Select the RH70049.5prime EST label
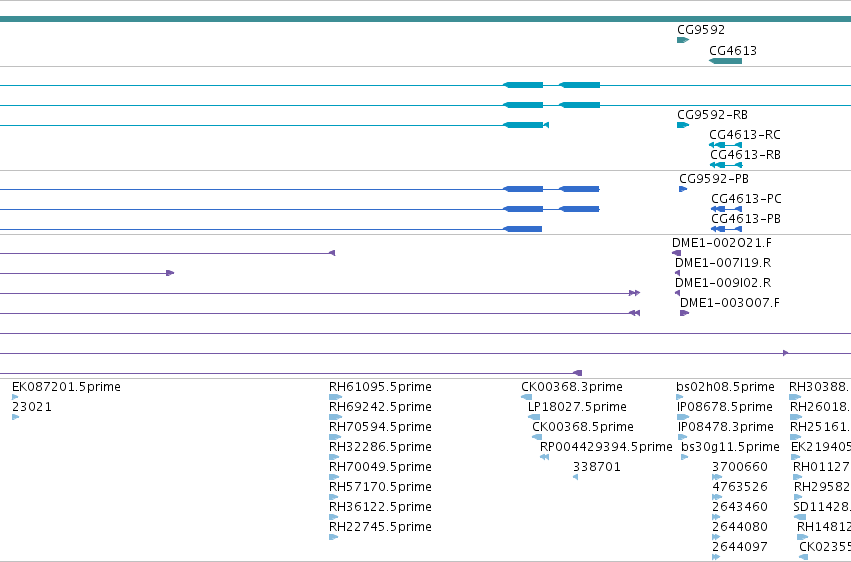Image resolution: width=851 pixels, height=562 pixels. pos(380,467)
